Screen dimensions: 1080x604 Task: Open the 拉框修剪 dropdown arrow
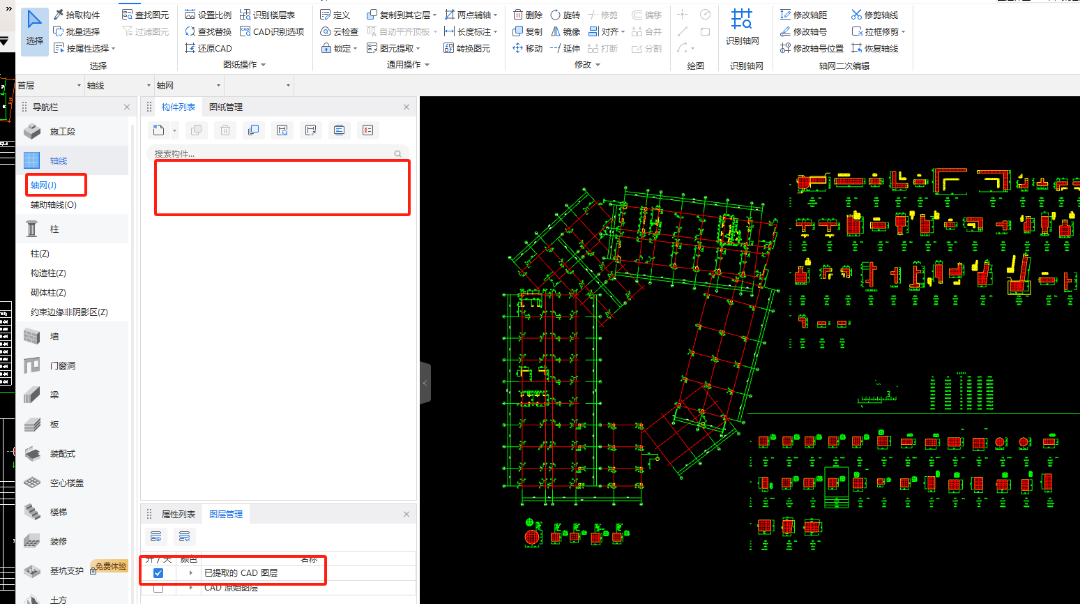point(903,32)
